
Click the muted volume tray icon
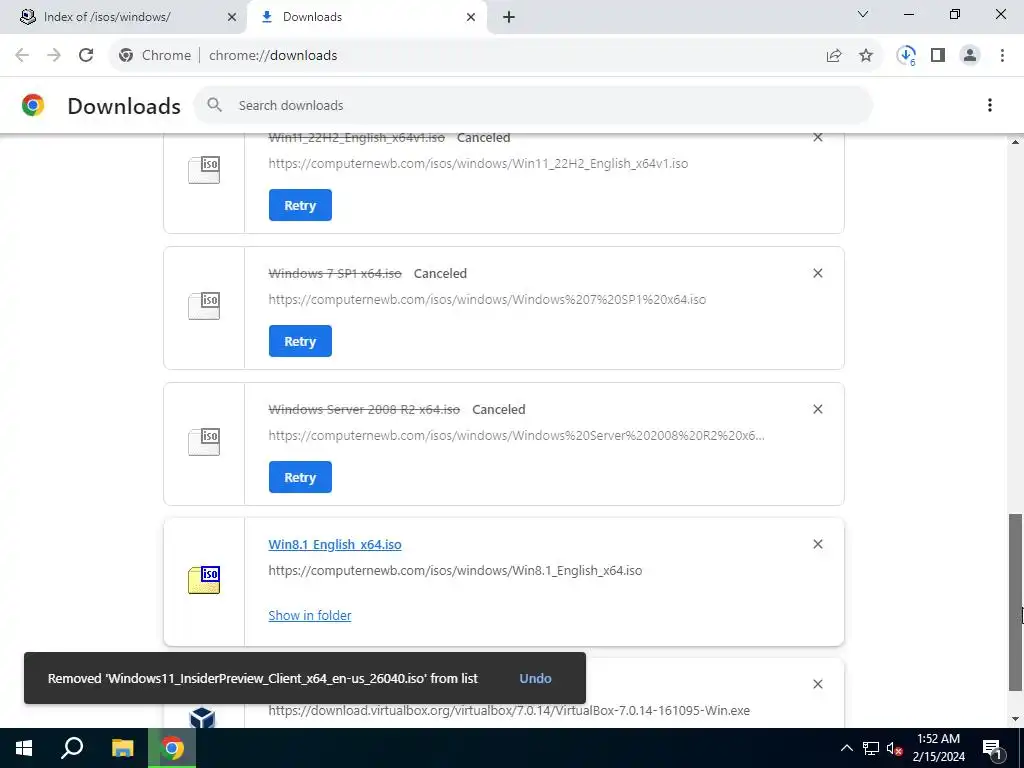pos(895,748)
